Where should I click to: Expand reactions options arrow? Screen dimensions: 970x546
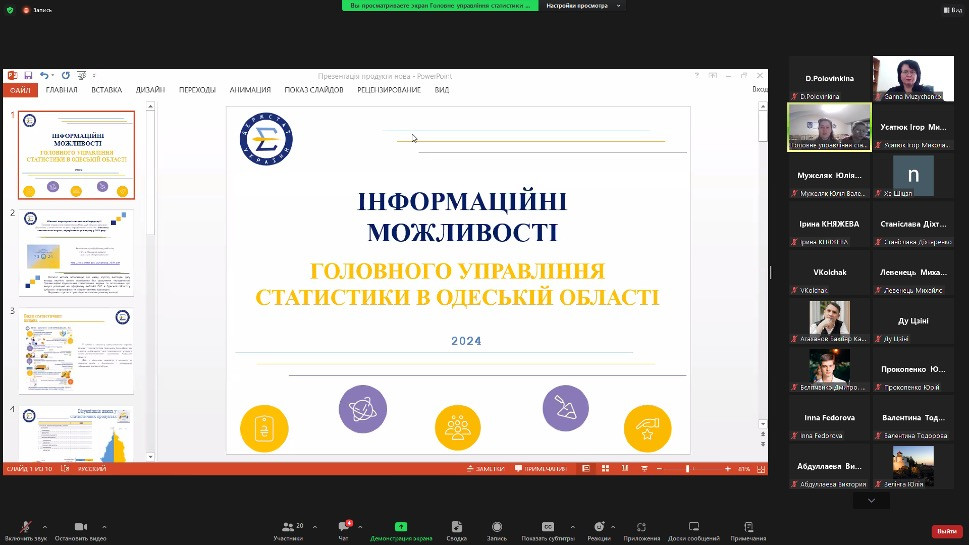(x=613, y=527)
